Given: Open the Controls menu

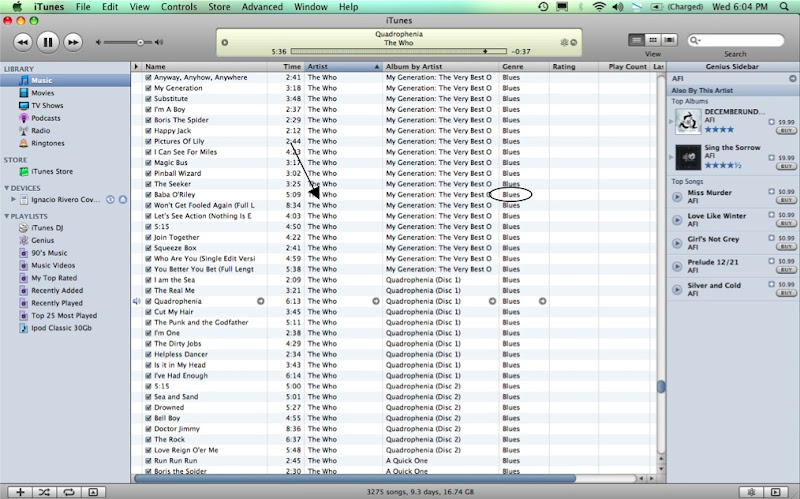Looking at the screenshot, I should [x=179, y=7].
